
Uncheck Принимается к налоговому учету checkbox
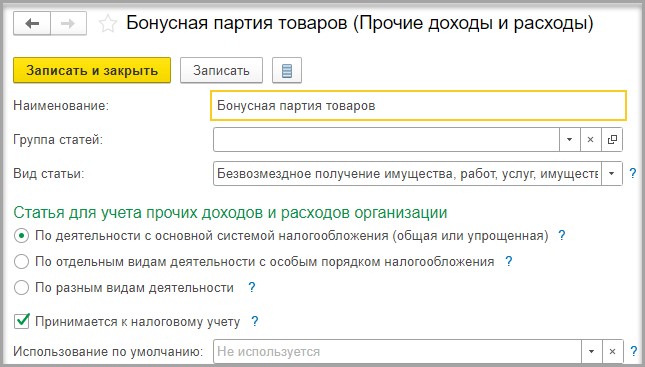click(x=21, y=321)
